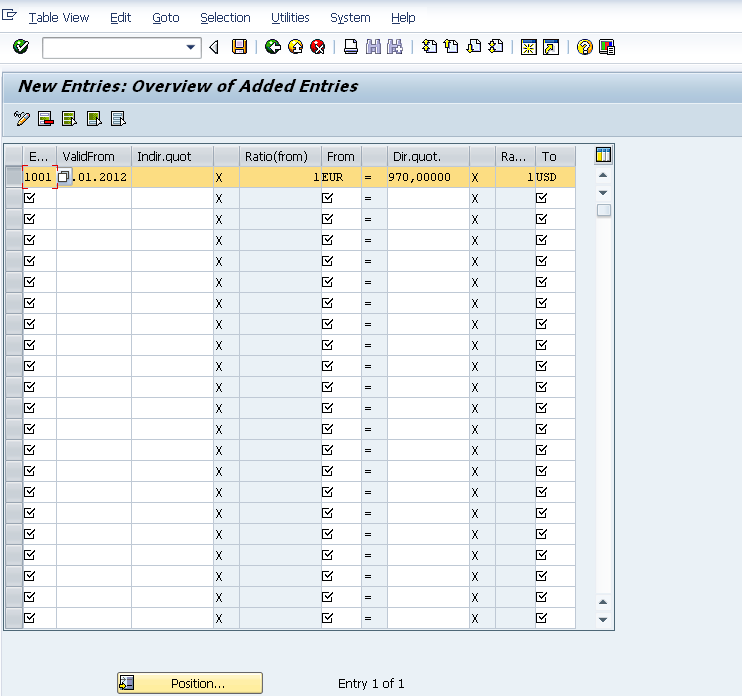Open the Table View menu
Image resolution: width=742 pixels, height=696 pixels.
[59, 18]
